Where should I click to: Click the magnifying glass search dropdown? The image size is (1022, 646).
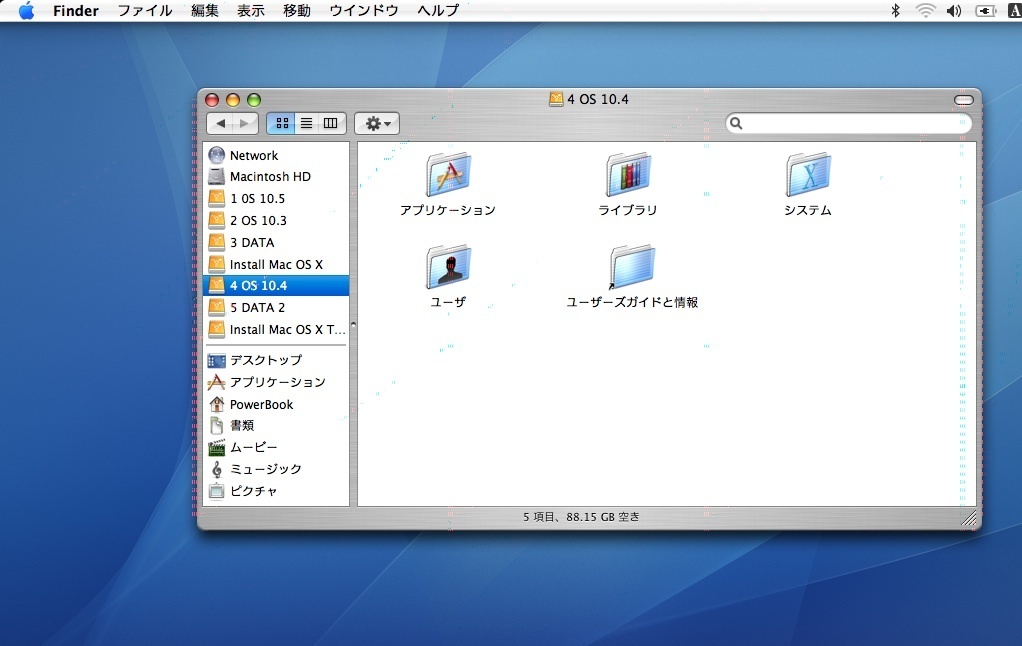point(737,123)
